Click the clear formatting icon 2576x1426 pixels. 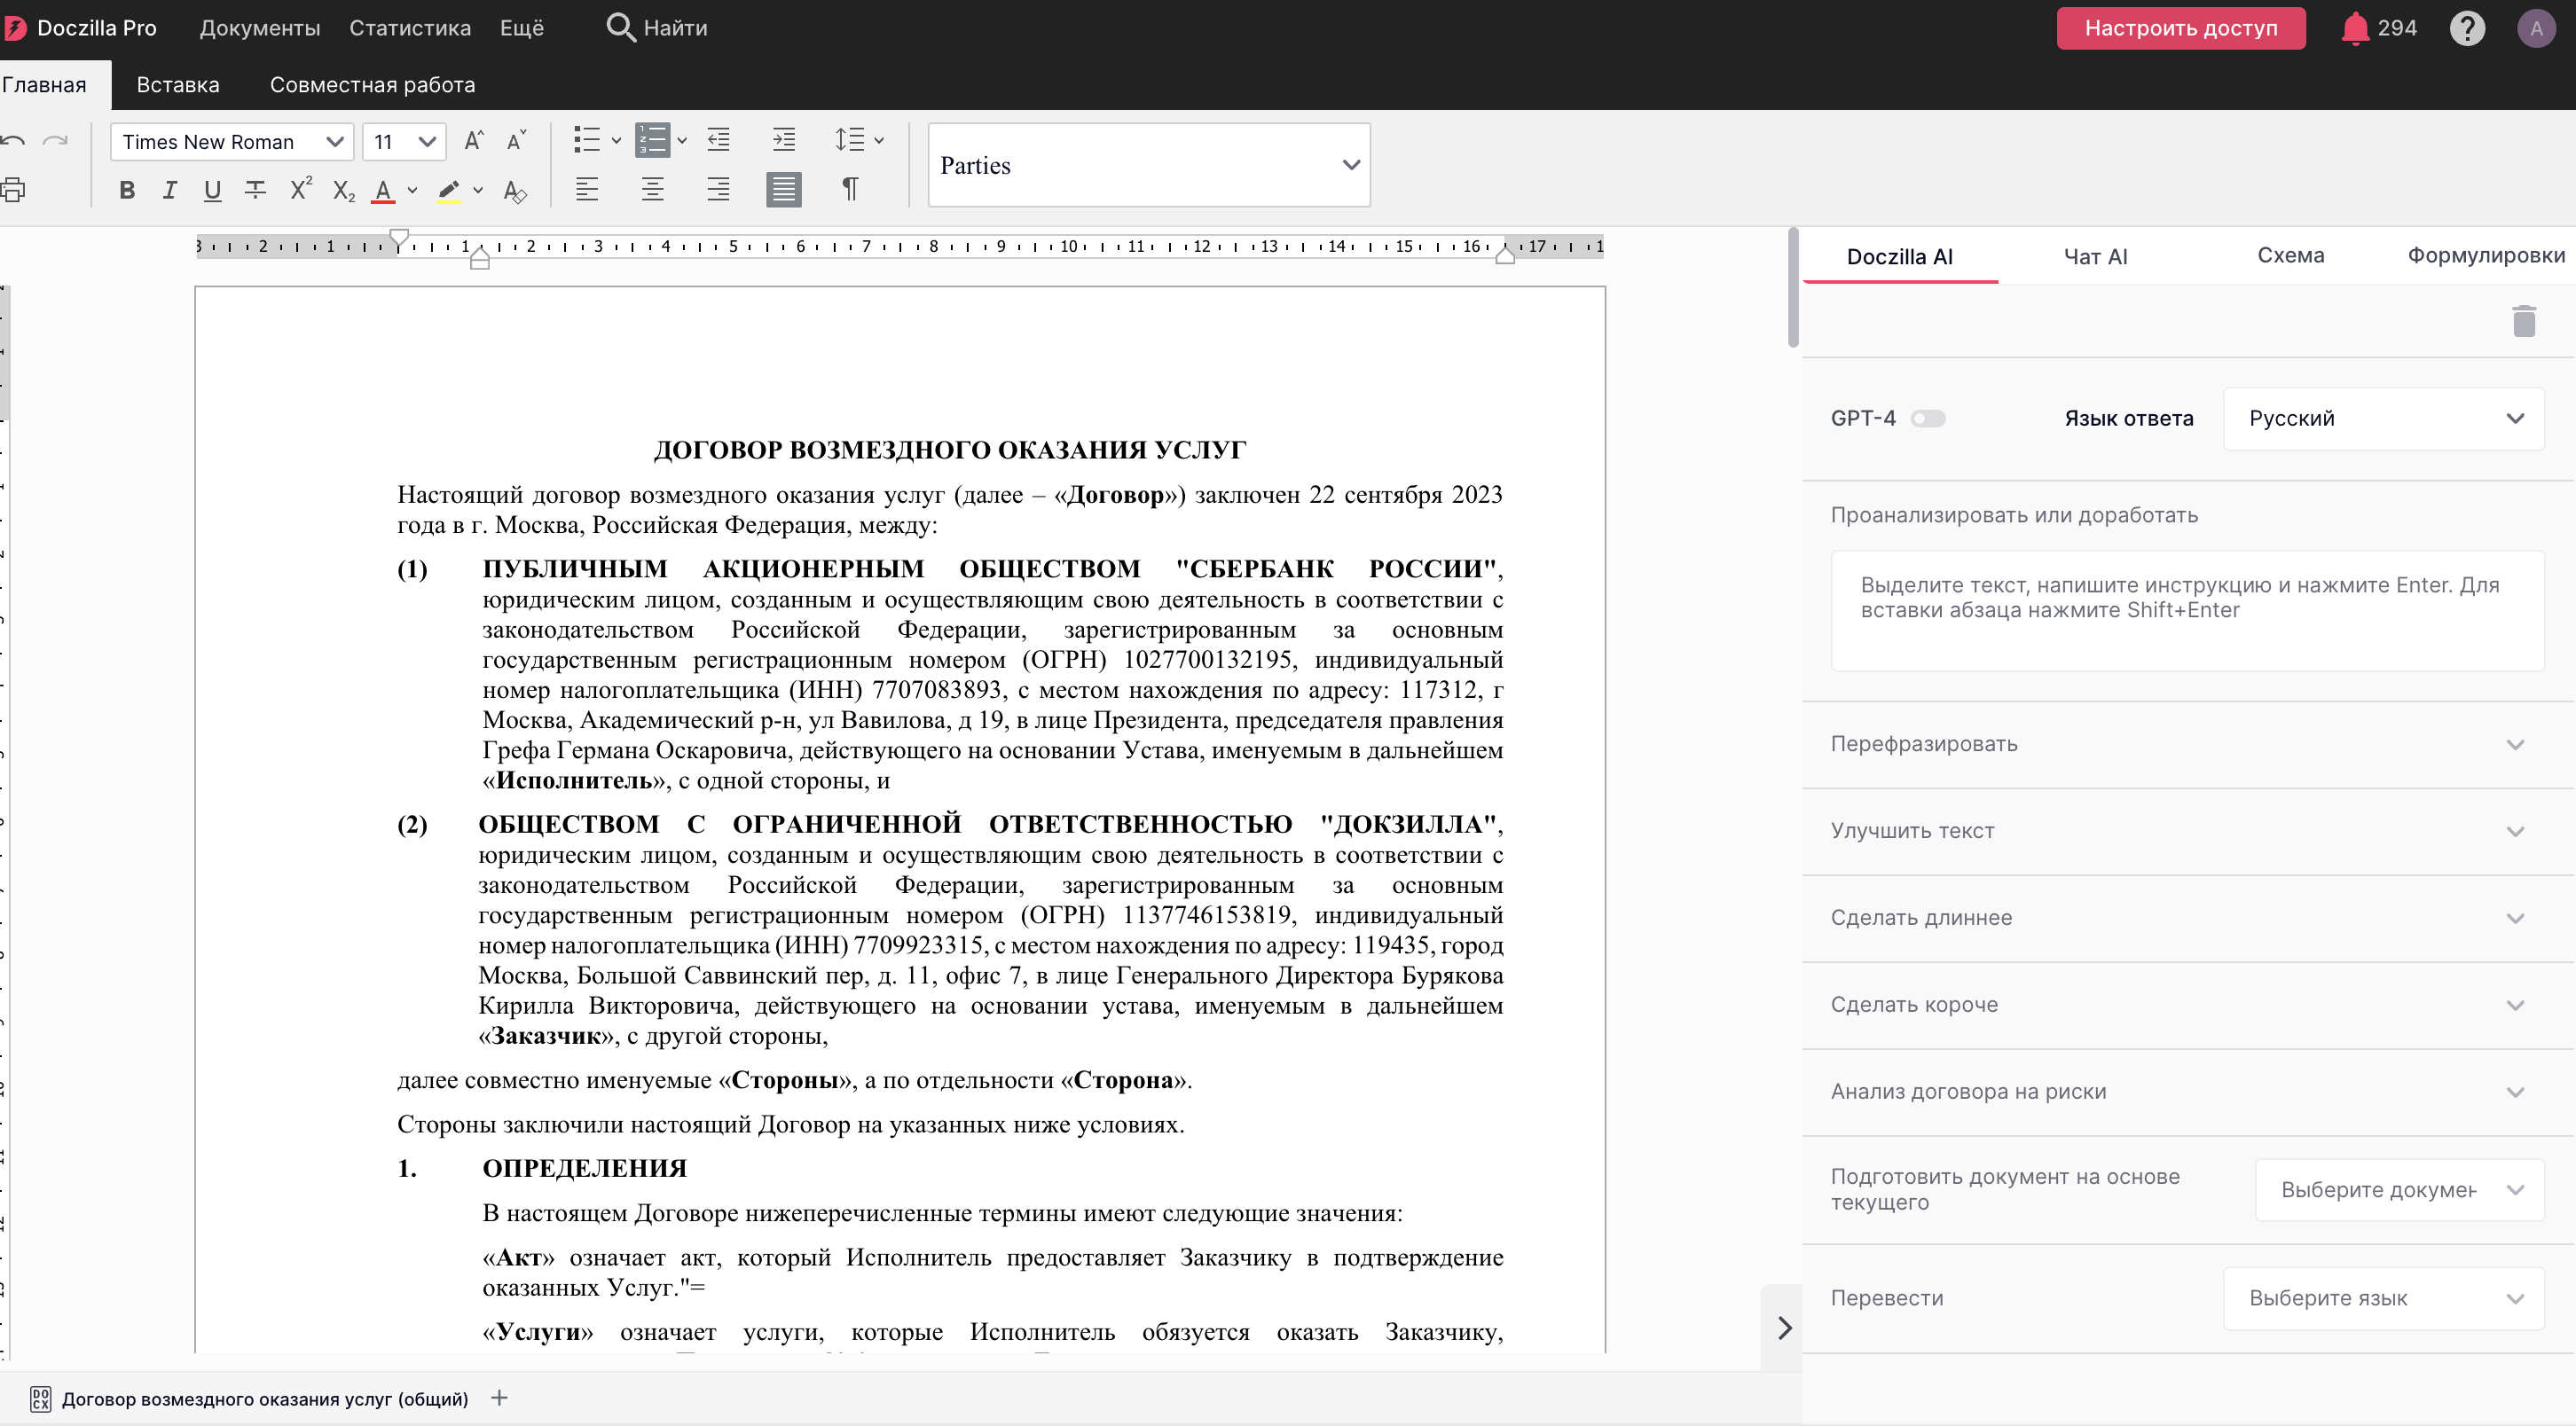[515, 190]
